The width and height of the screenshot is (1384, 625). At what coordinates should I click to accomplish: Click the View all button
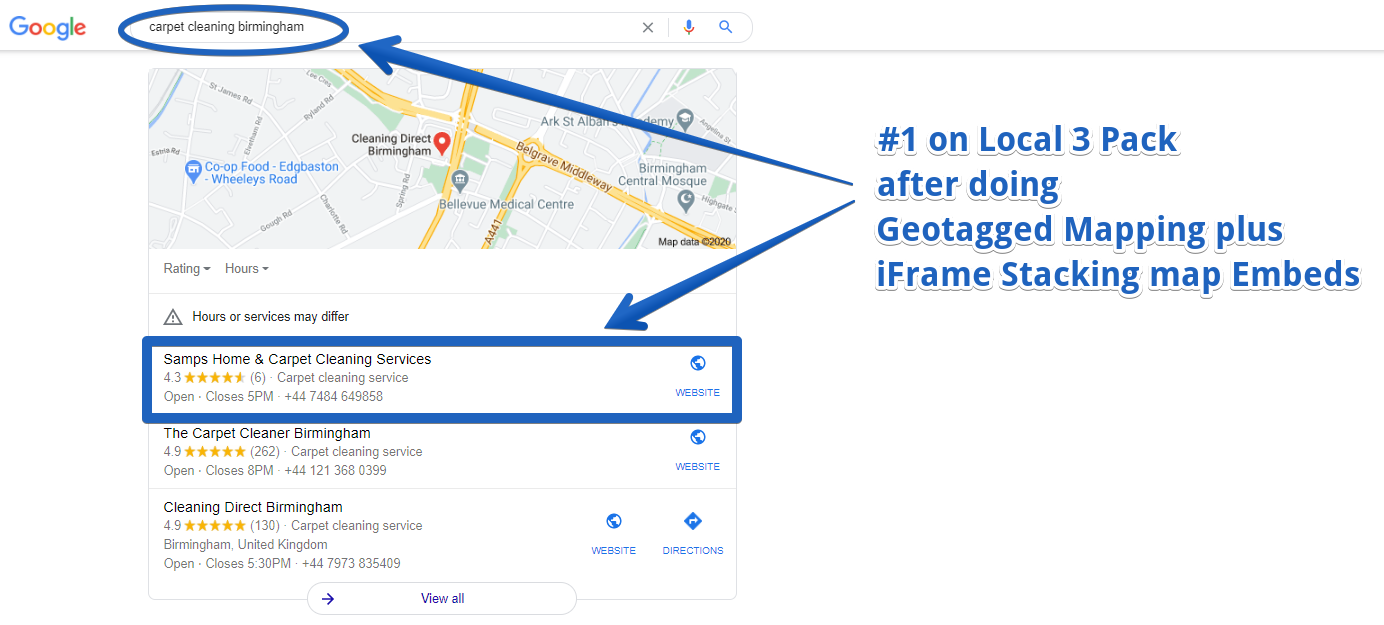click(x=442, y=598)
